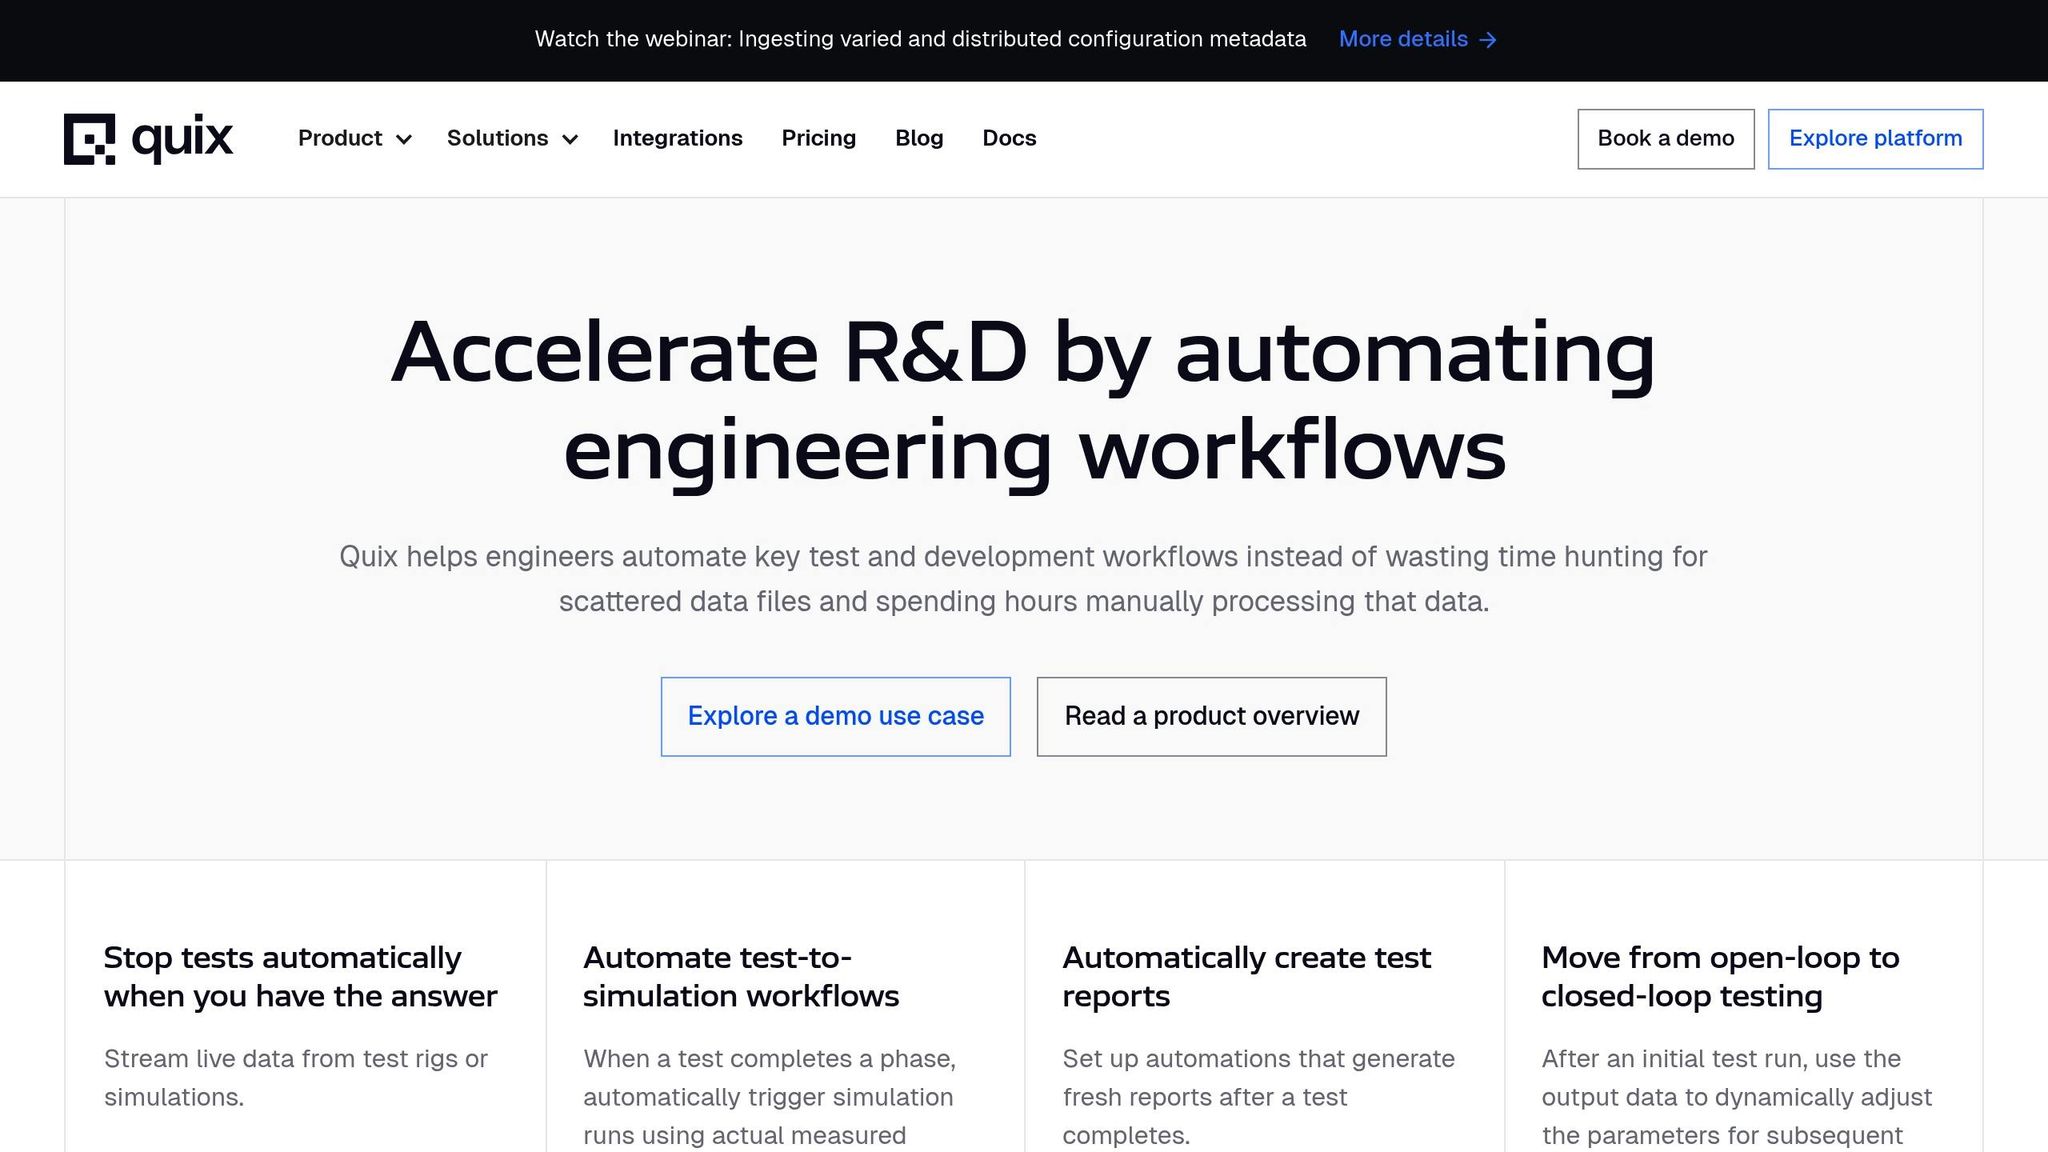Image resolution: width=2048 pixels, height=1152 pixels.
Task: Go to Integrations page
Action: [677, 138]
